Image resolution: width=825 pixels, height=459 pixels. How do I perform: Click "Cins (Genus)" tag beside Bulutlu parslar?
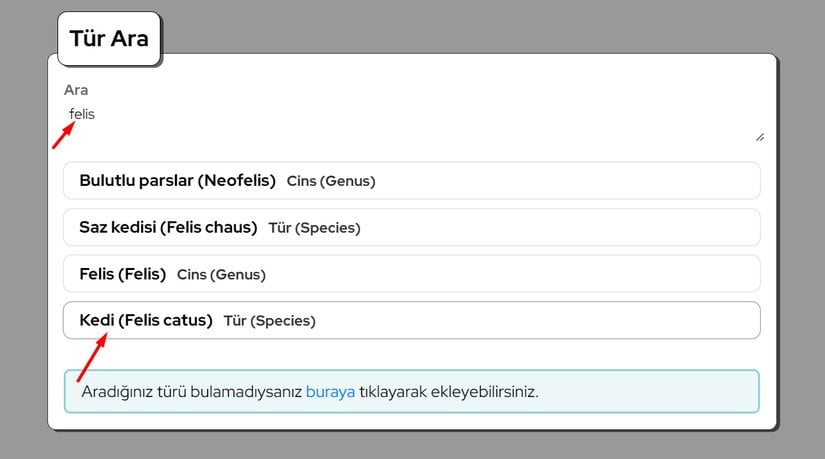[x=331, y=182]
